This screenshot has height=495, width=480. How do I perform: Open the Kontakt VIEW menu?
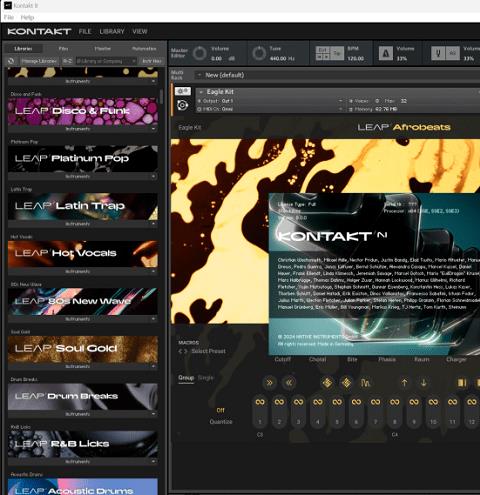[x=140, y=31]
